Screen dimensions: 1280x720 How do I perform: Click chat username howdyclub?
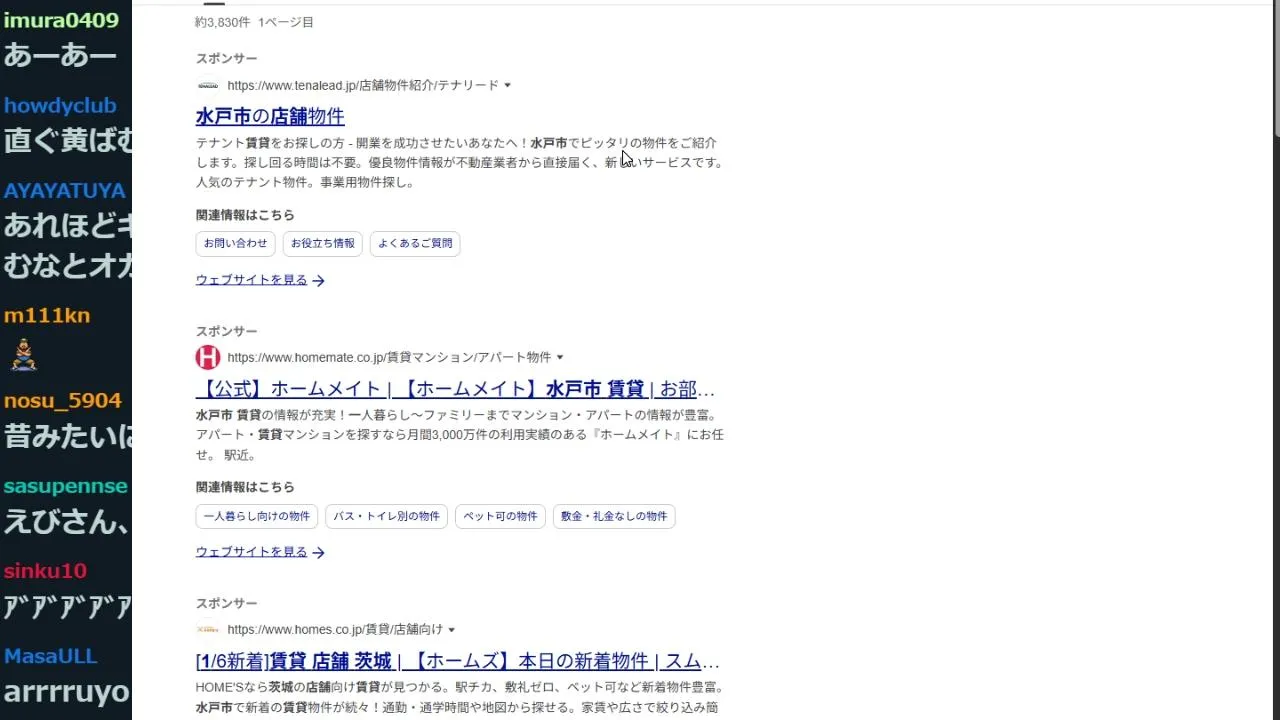(60, 105)
